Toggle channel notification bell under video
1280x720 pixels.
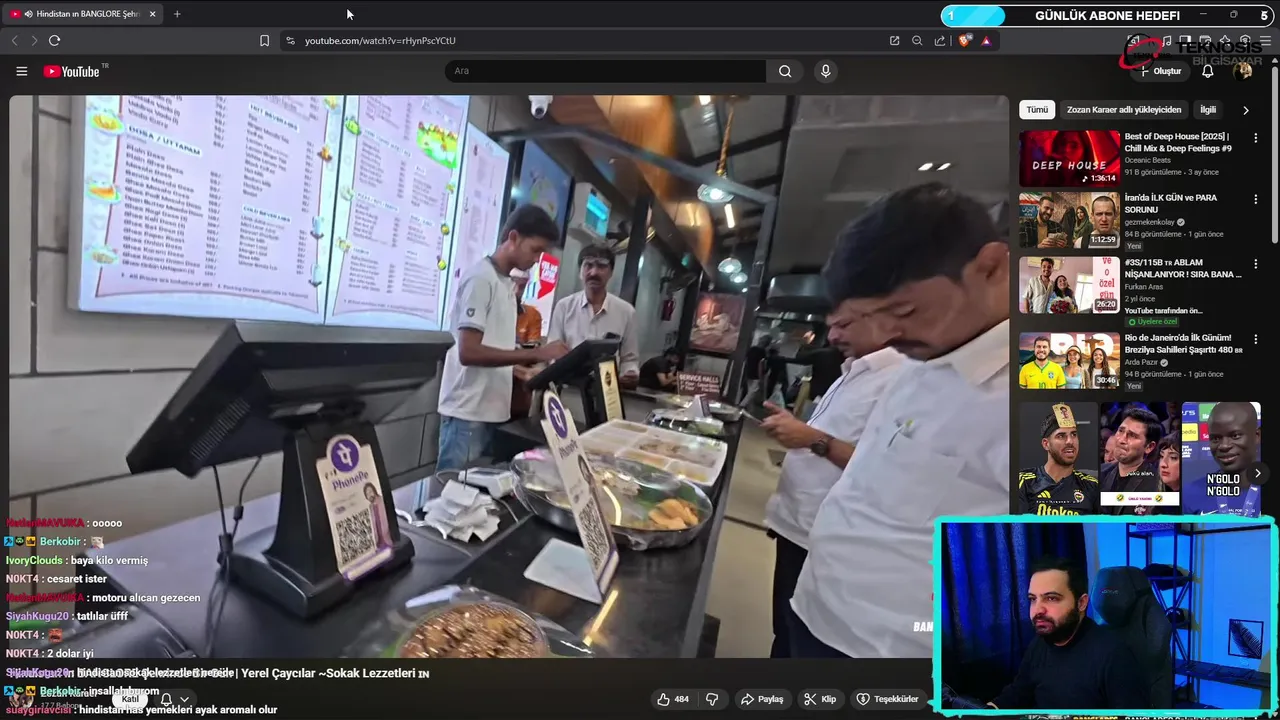coord(166,699)
